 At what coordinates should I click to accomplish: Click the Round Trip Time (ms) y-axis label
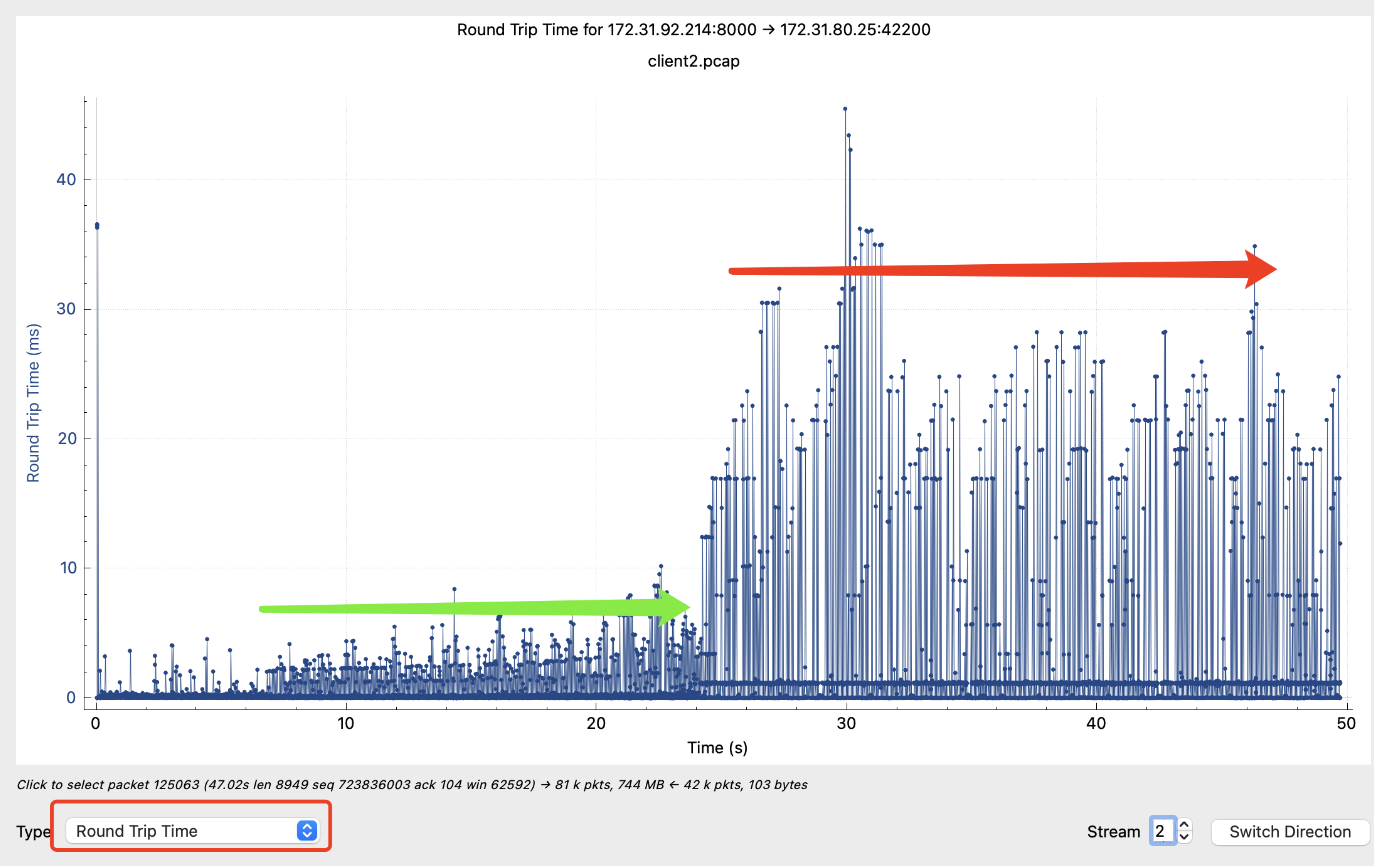pyautogui.click(x=34, y=400)
